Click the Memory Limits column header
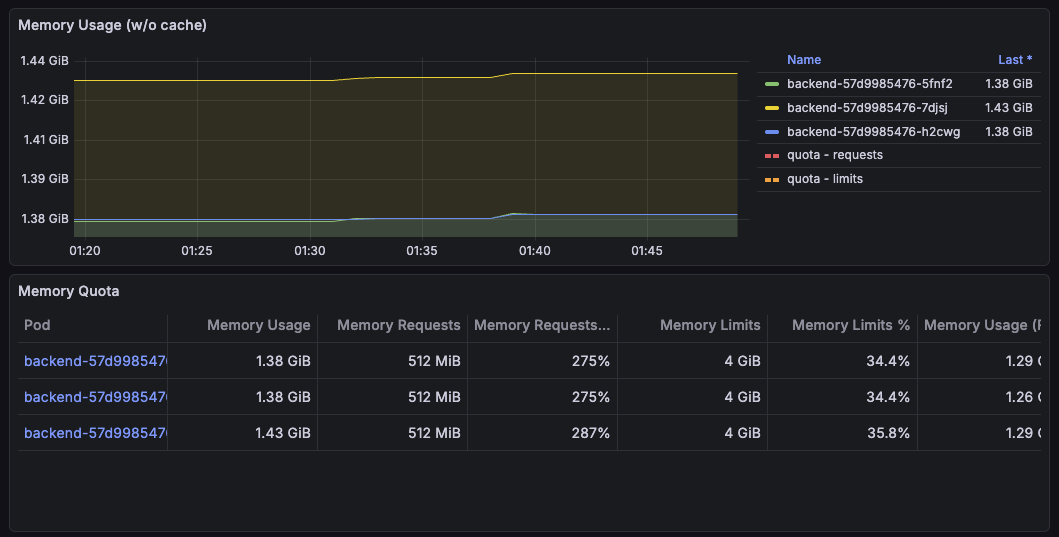Viewport: 1059px width, 537px height. pyautogui.click(x=710, y=325)
